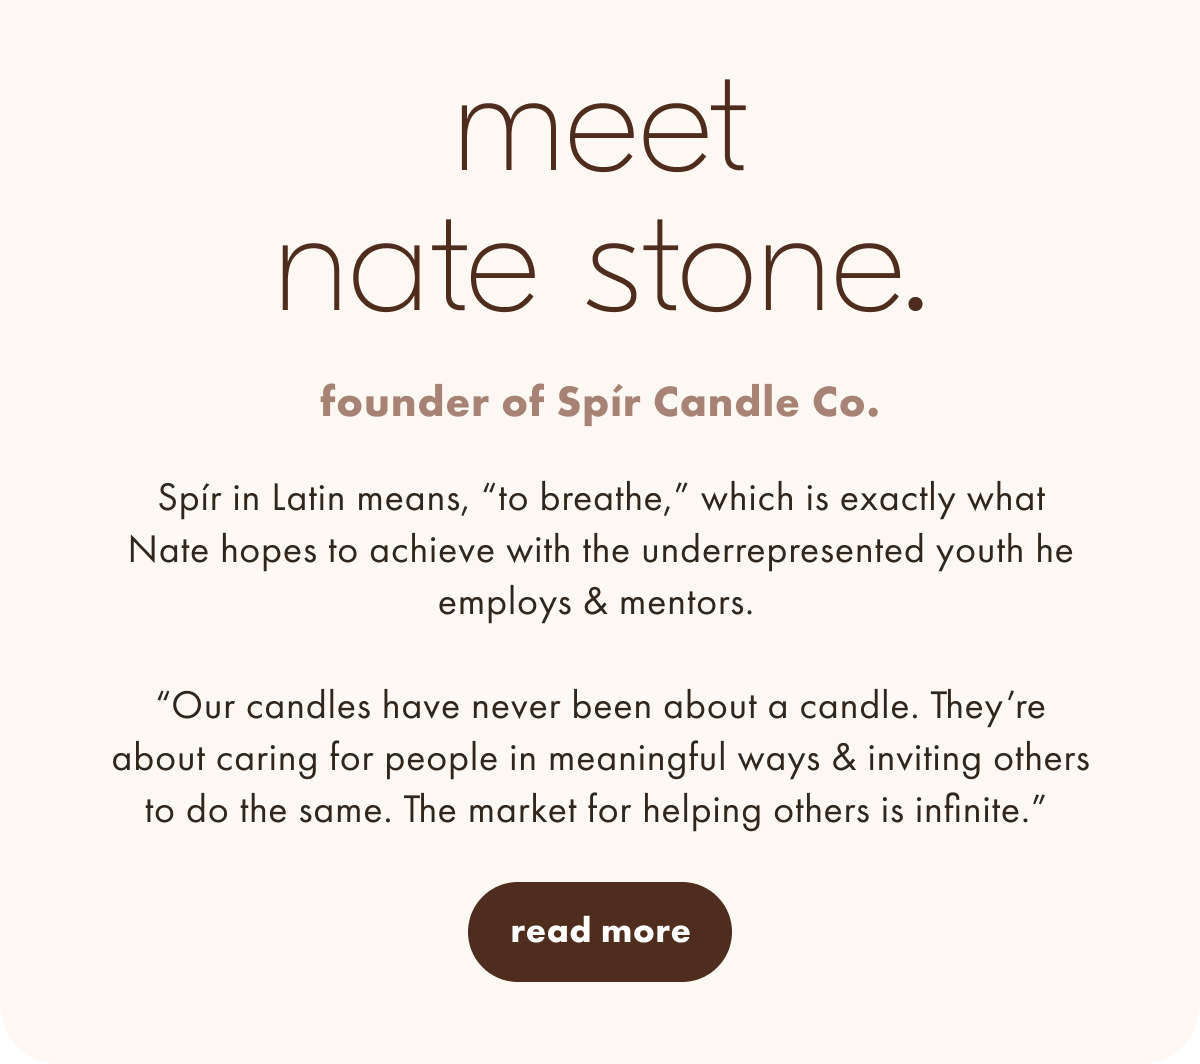1200x1064 pixels.
Task: Click the word "meet" in the heading
Action: [x=602, y=126]
